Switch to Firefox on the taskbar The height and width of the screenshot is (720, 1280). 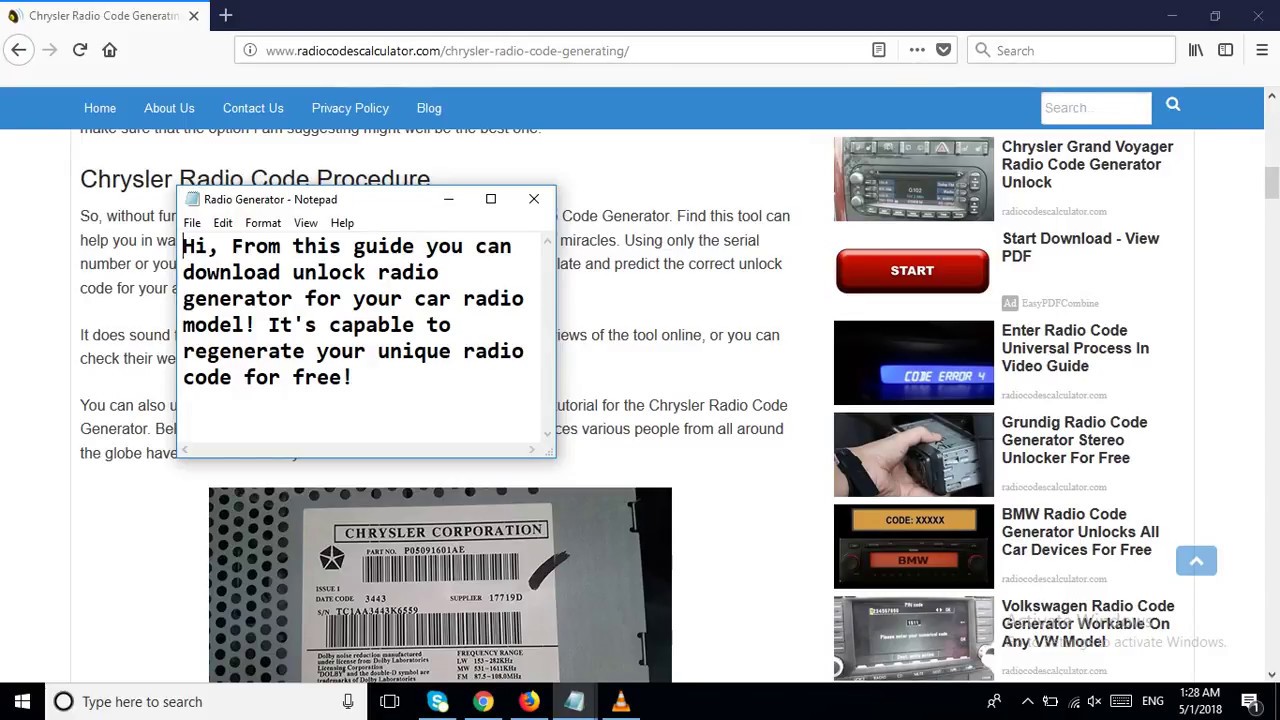(529, 702)
